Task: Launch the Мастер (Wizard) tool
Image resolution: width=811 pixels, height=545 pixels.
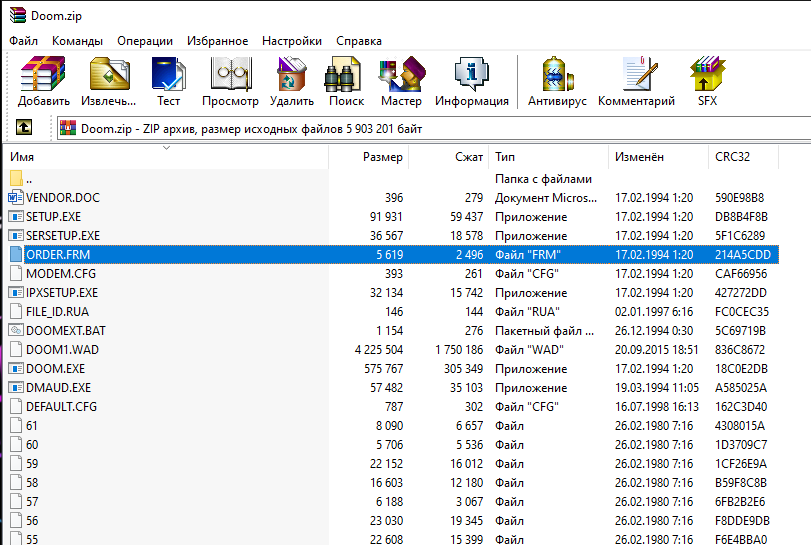Action: pyautogui.click(x=401, y=78)
